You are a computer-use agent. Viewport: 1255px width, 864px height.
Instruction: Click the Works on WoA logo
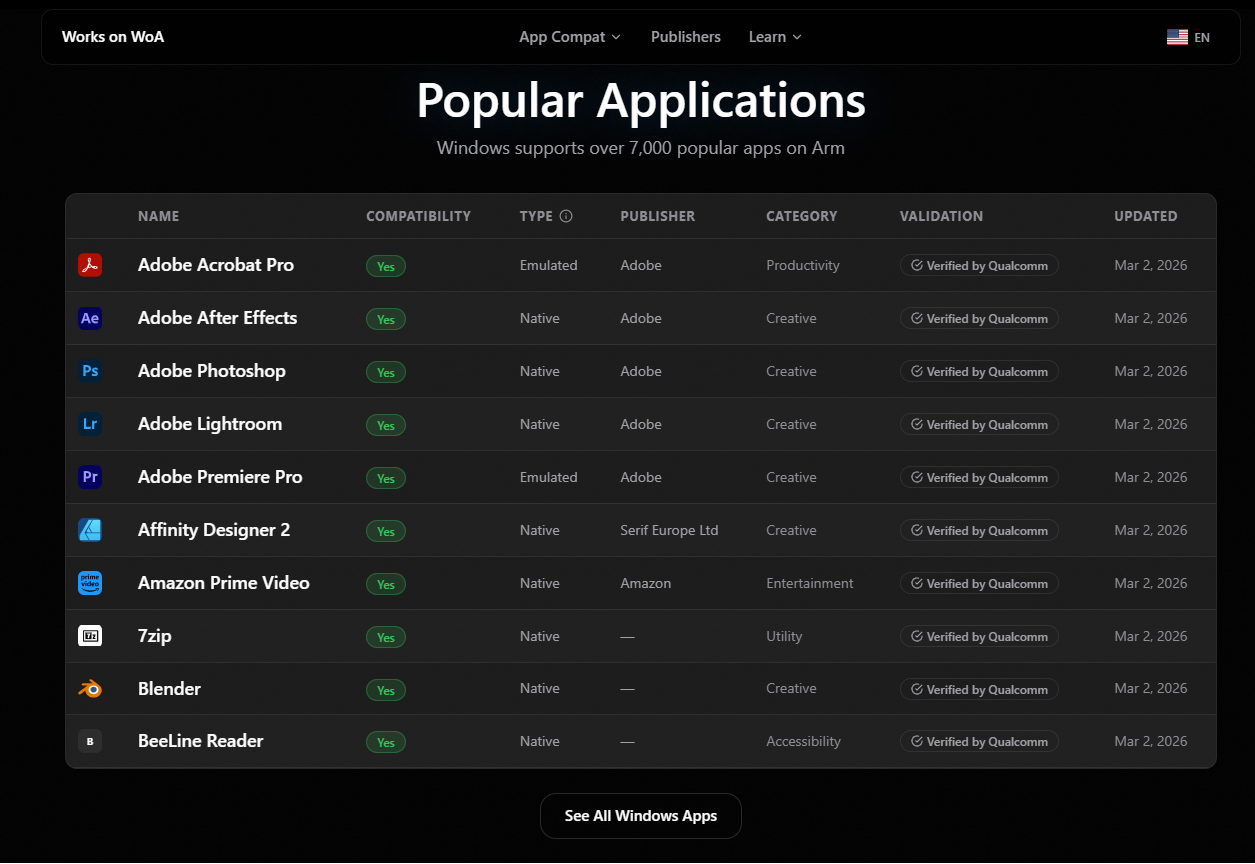113,37
